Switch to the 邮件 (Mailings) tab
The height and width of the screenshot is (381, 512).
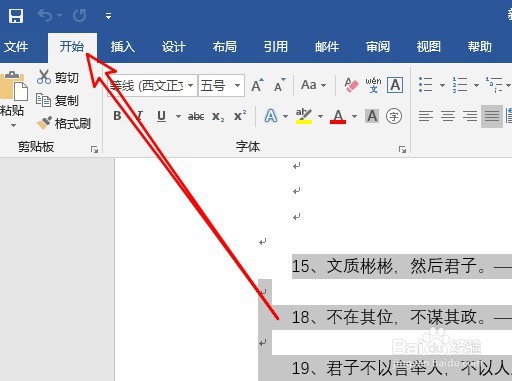pyautogui.click(x=327, y=46)
